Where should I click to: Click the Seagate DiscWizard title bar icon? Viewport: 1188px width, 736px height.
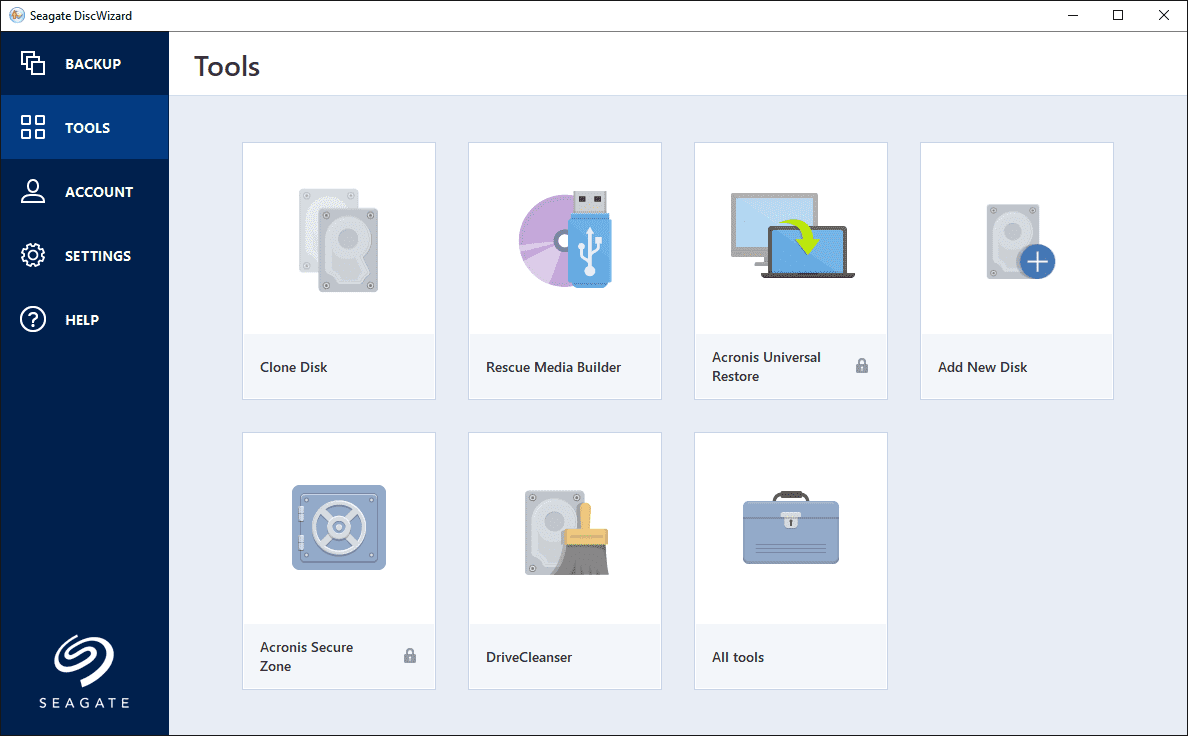tap(17, 15)
